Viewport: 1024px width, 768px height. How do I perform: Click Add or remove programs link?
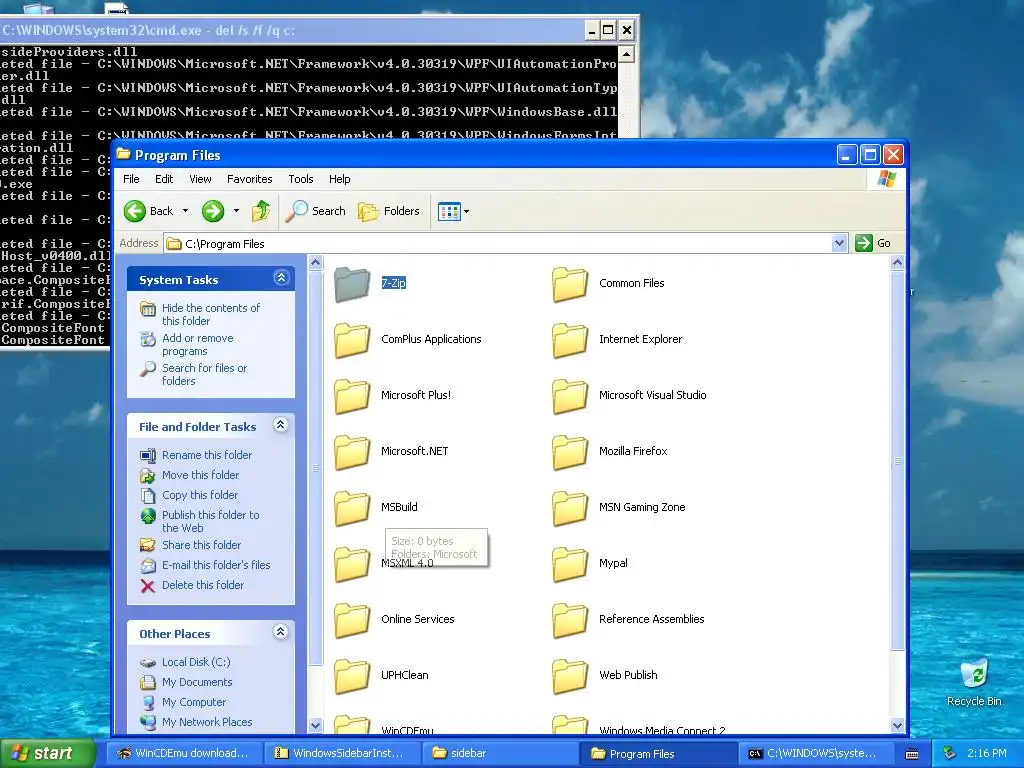point(197,344)
